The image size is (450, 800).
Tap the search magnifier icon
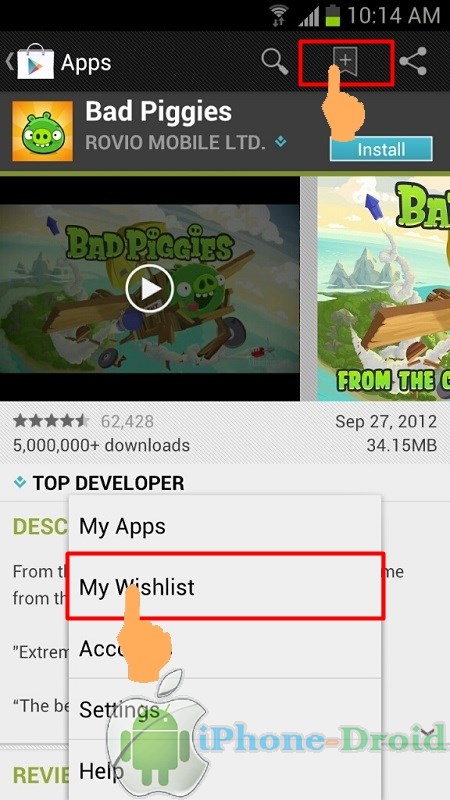[x=275, y=62]
